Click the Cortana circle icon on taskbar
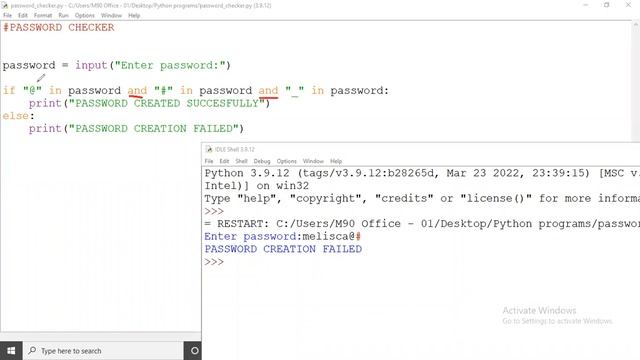Image resolution: width=640 pixels, height=360 pixels. point(195,351)
